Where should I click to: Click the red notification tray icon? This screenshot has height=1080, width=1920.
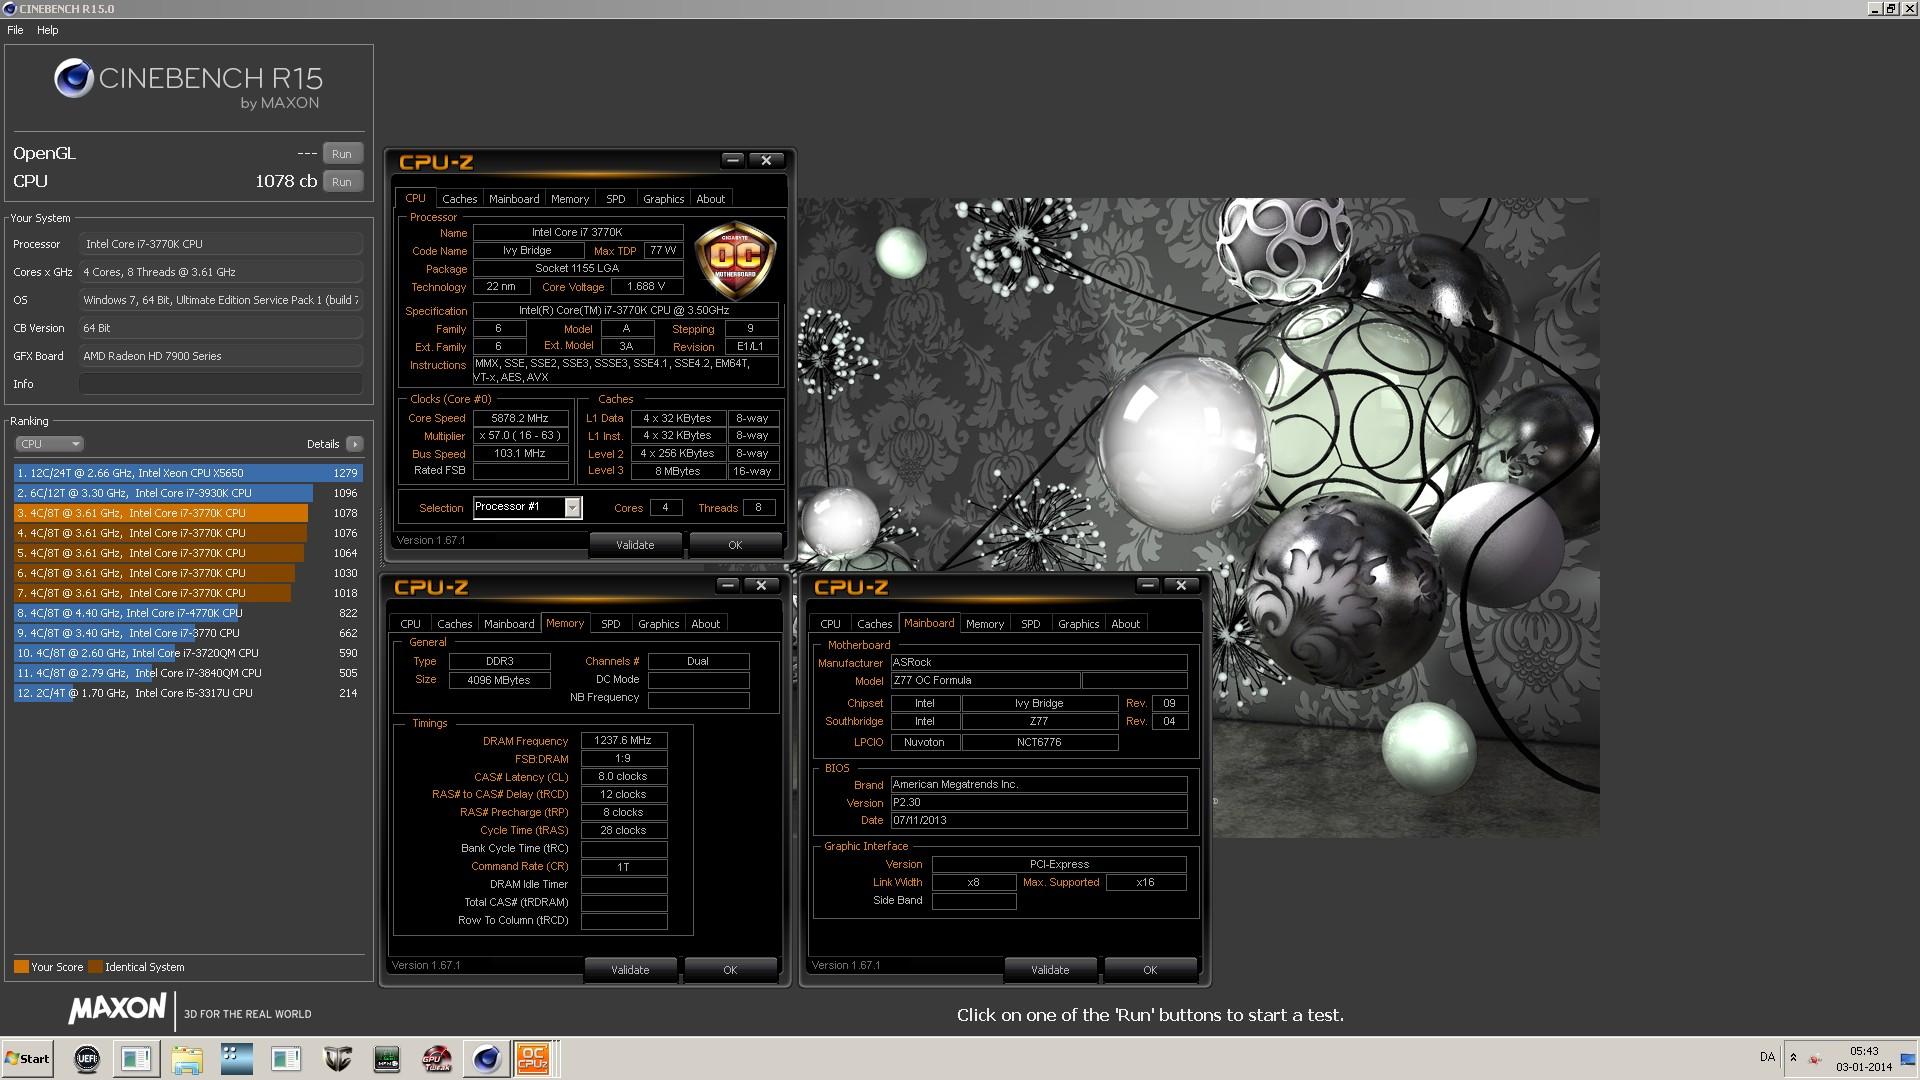[x=1816, y=1059]
